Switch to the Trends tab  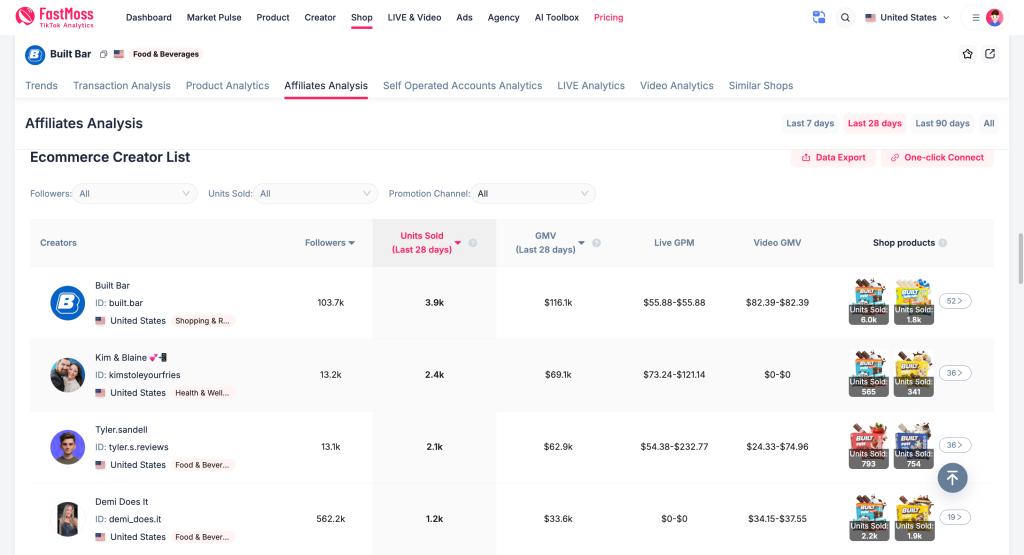pyautogui.click(x=41, y=86)
